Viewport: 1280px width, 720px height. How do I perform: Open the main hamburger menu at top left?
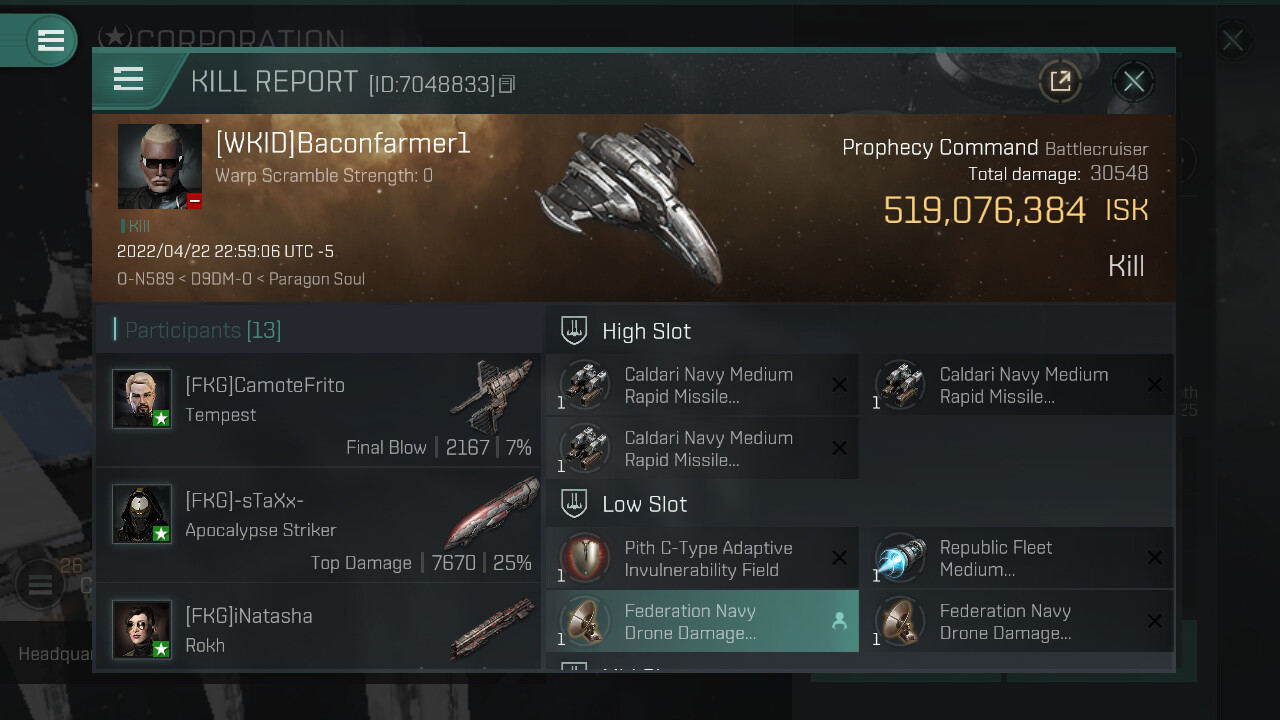[x=50, y=40]
